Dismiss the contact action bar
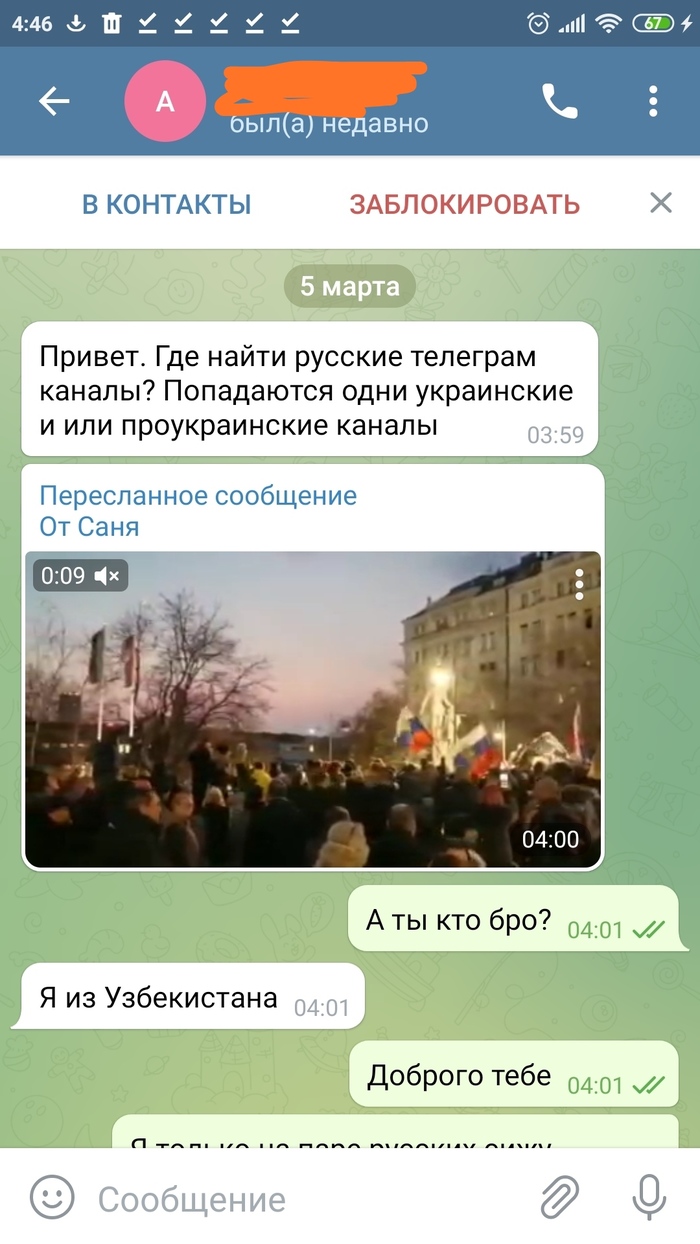 coord(660,204)
